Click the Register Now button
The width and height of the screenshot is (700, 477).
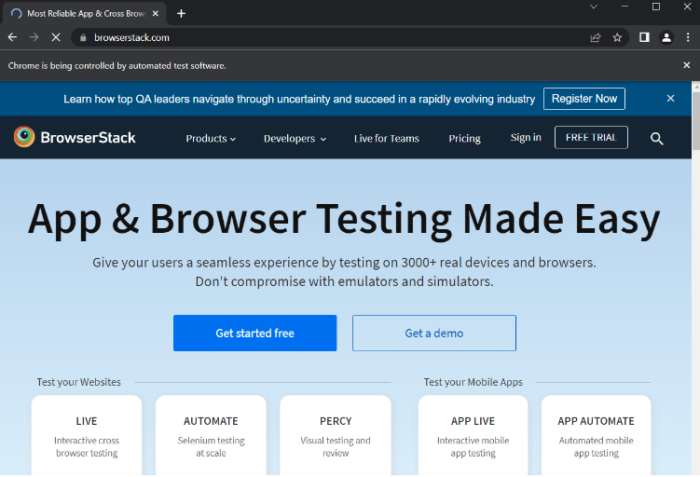pyautogui.click(x=584, y=99)
